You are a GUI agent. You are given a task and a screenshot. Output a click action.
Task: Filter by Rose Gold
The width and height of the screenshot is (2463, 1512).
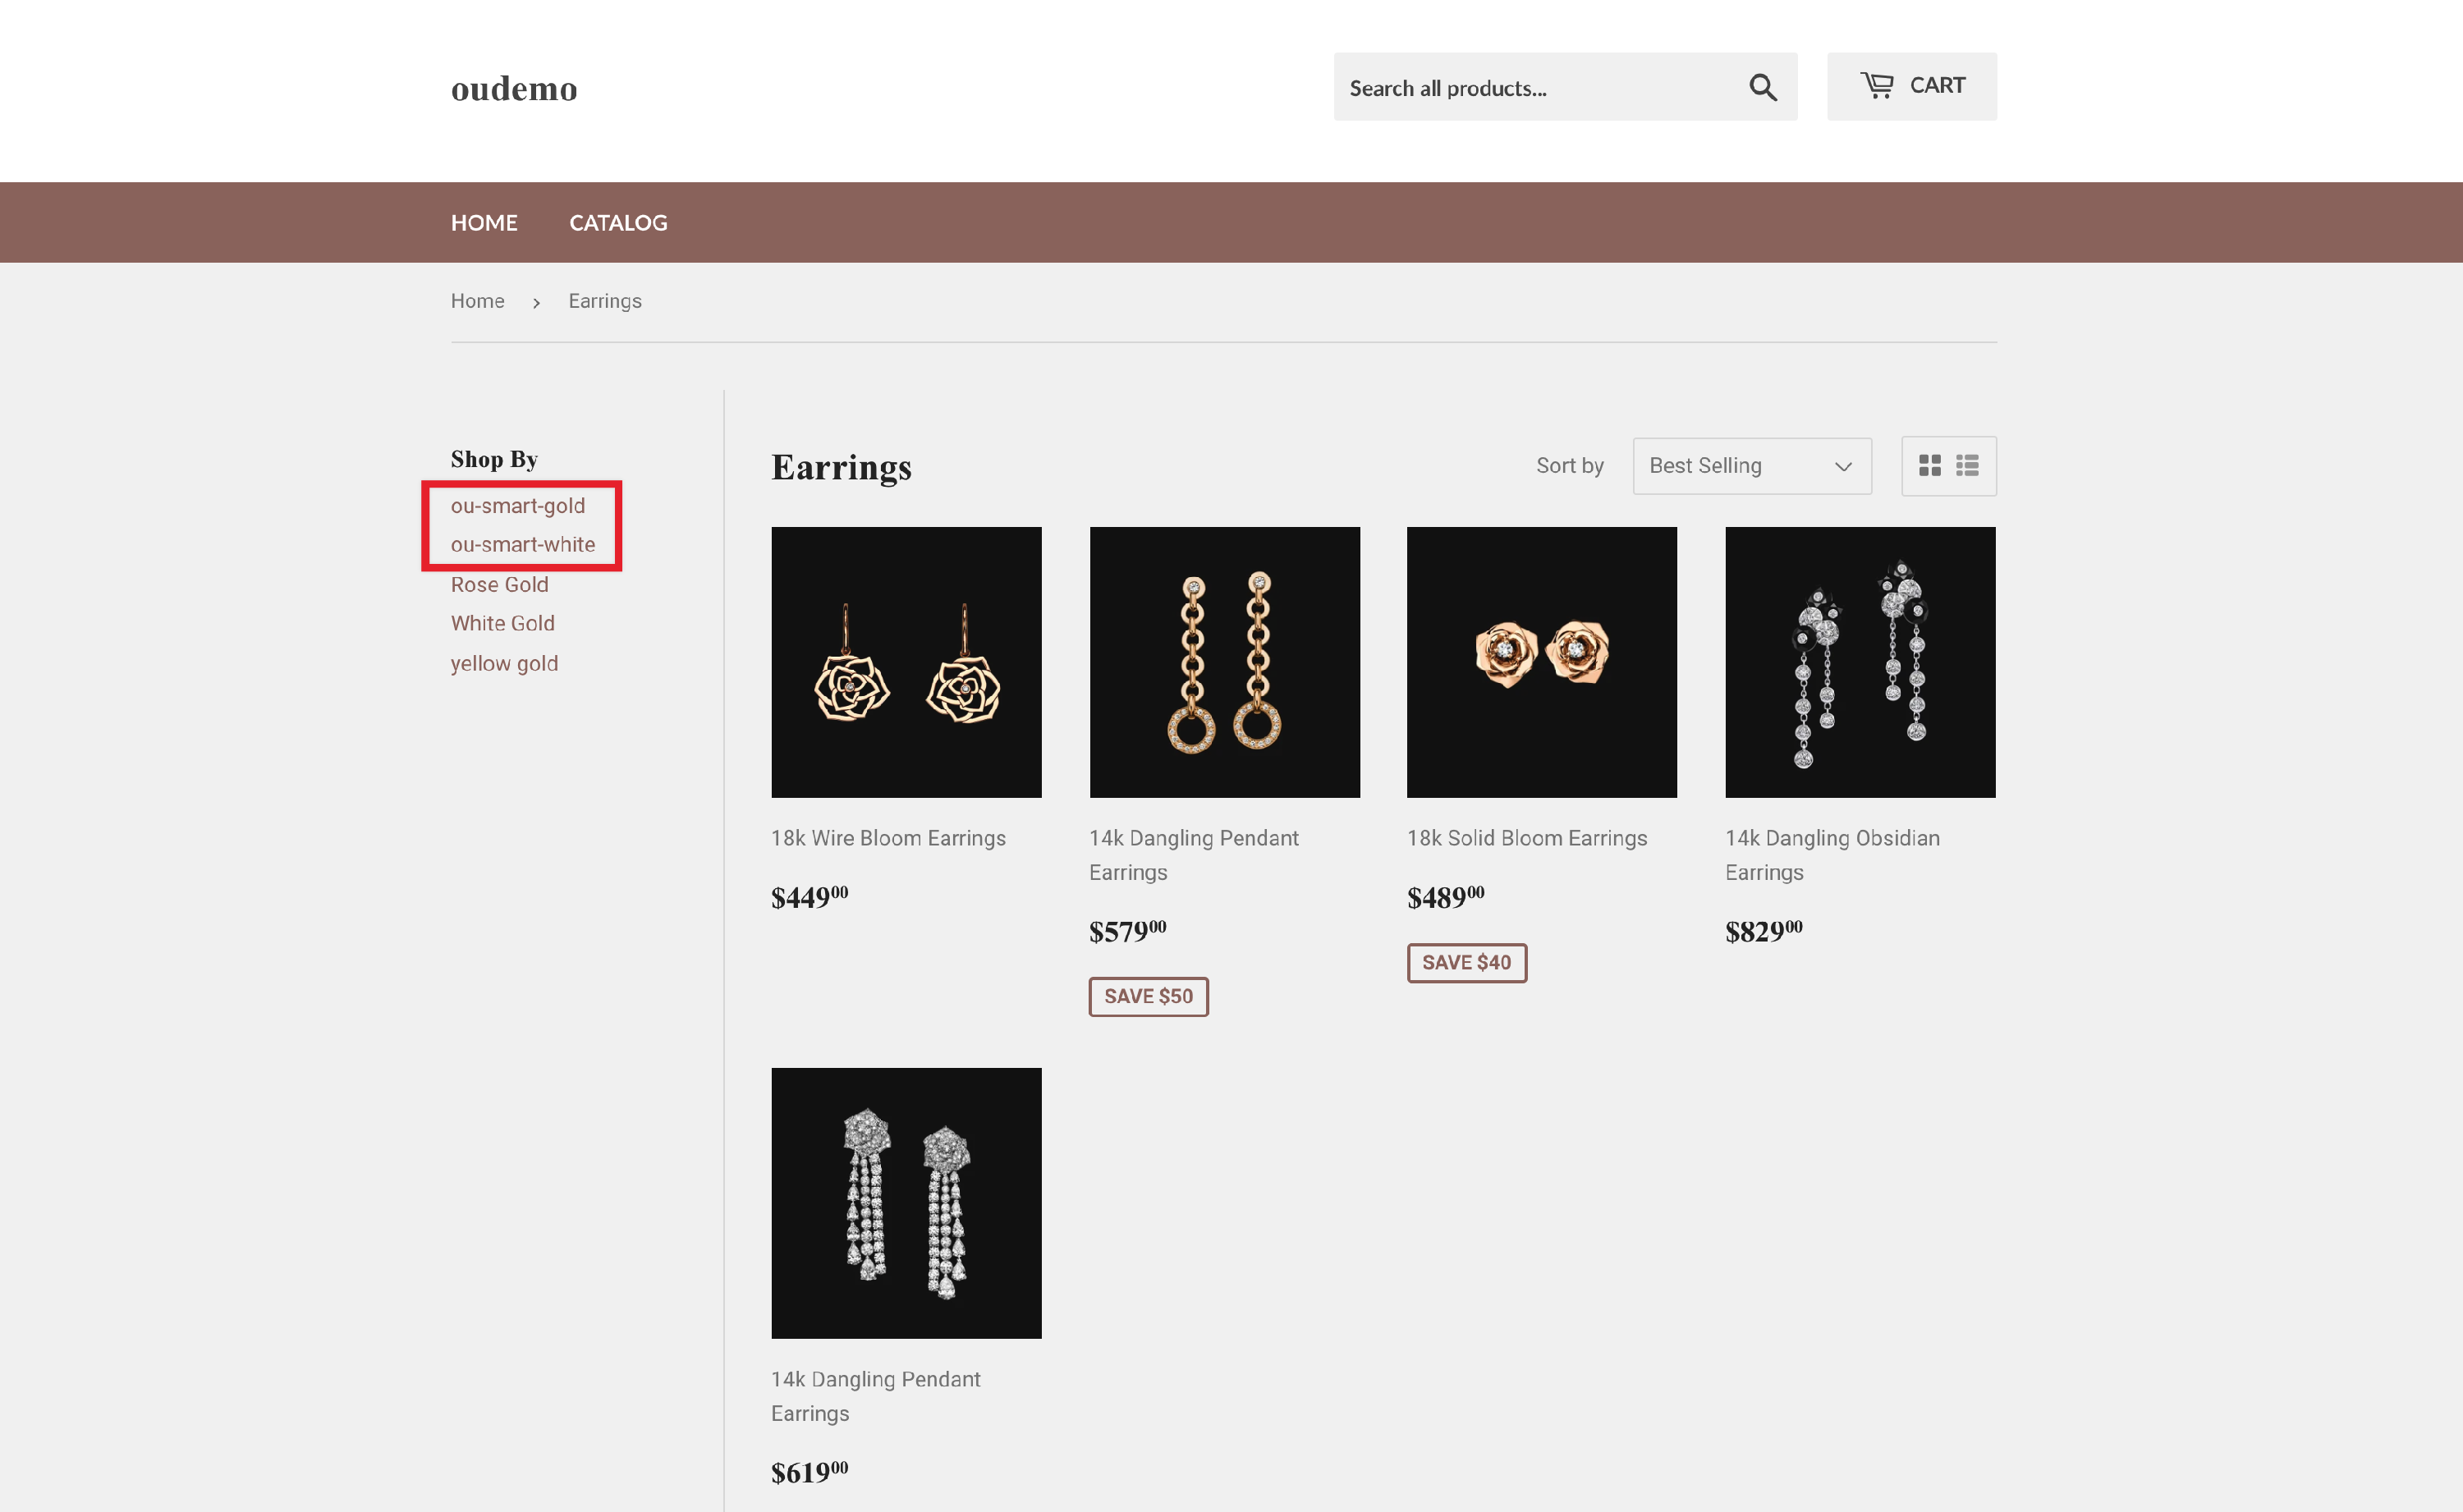[499, 585]
